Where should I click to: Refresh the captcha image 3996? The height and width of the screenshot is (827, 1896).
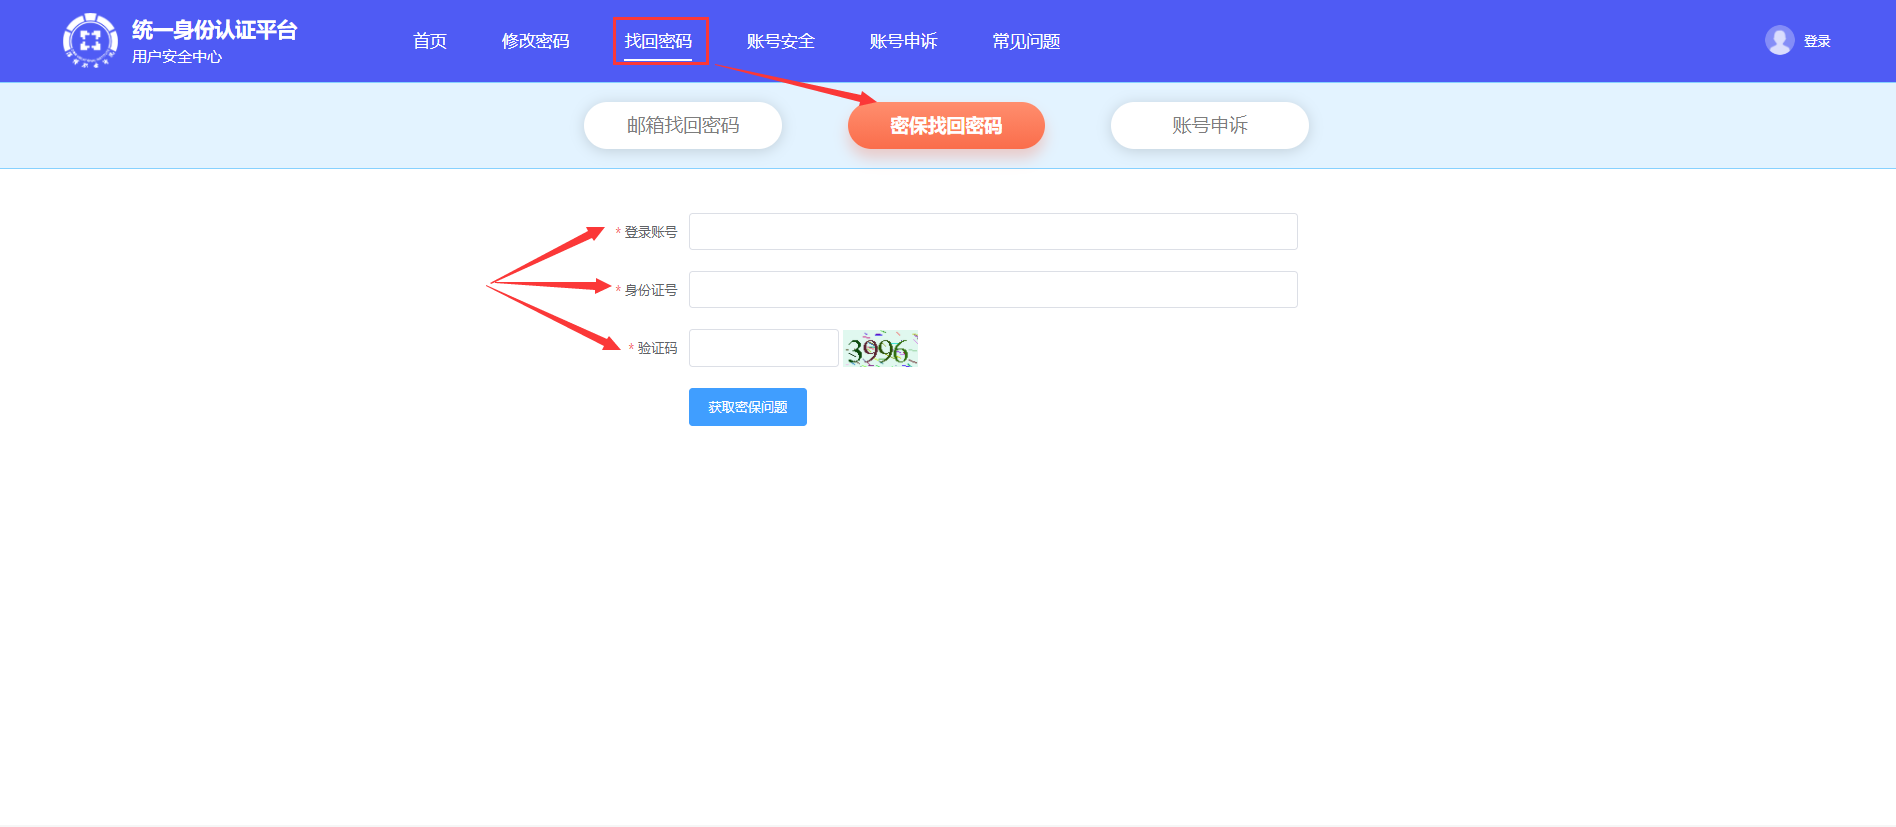click(880, 349)
